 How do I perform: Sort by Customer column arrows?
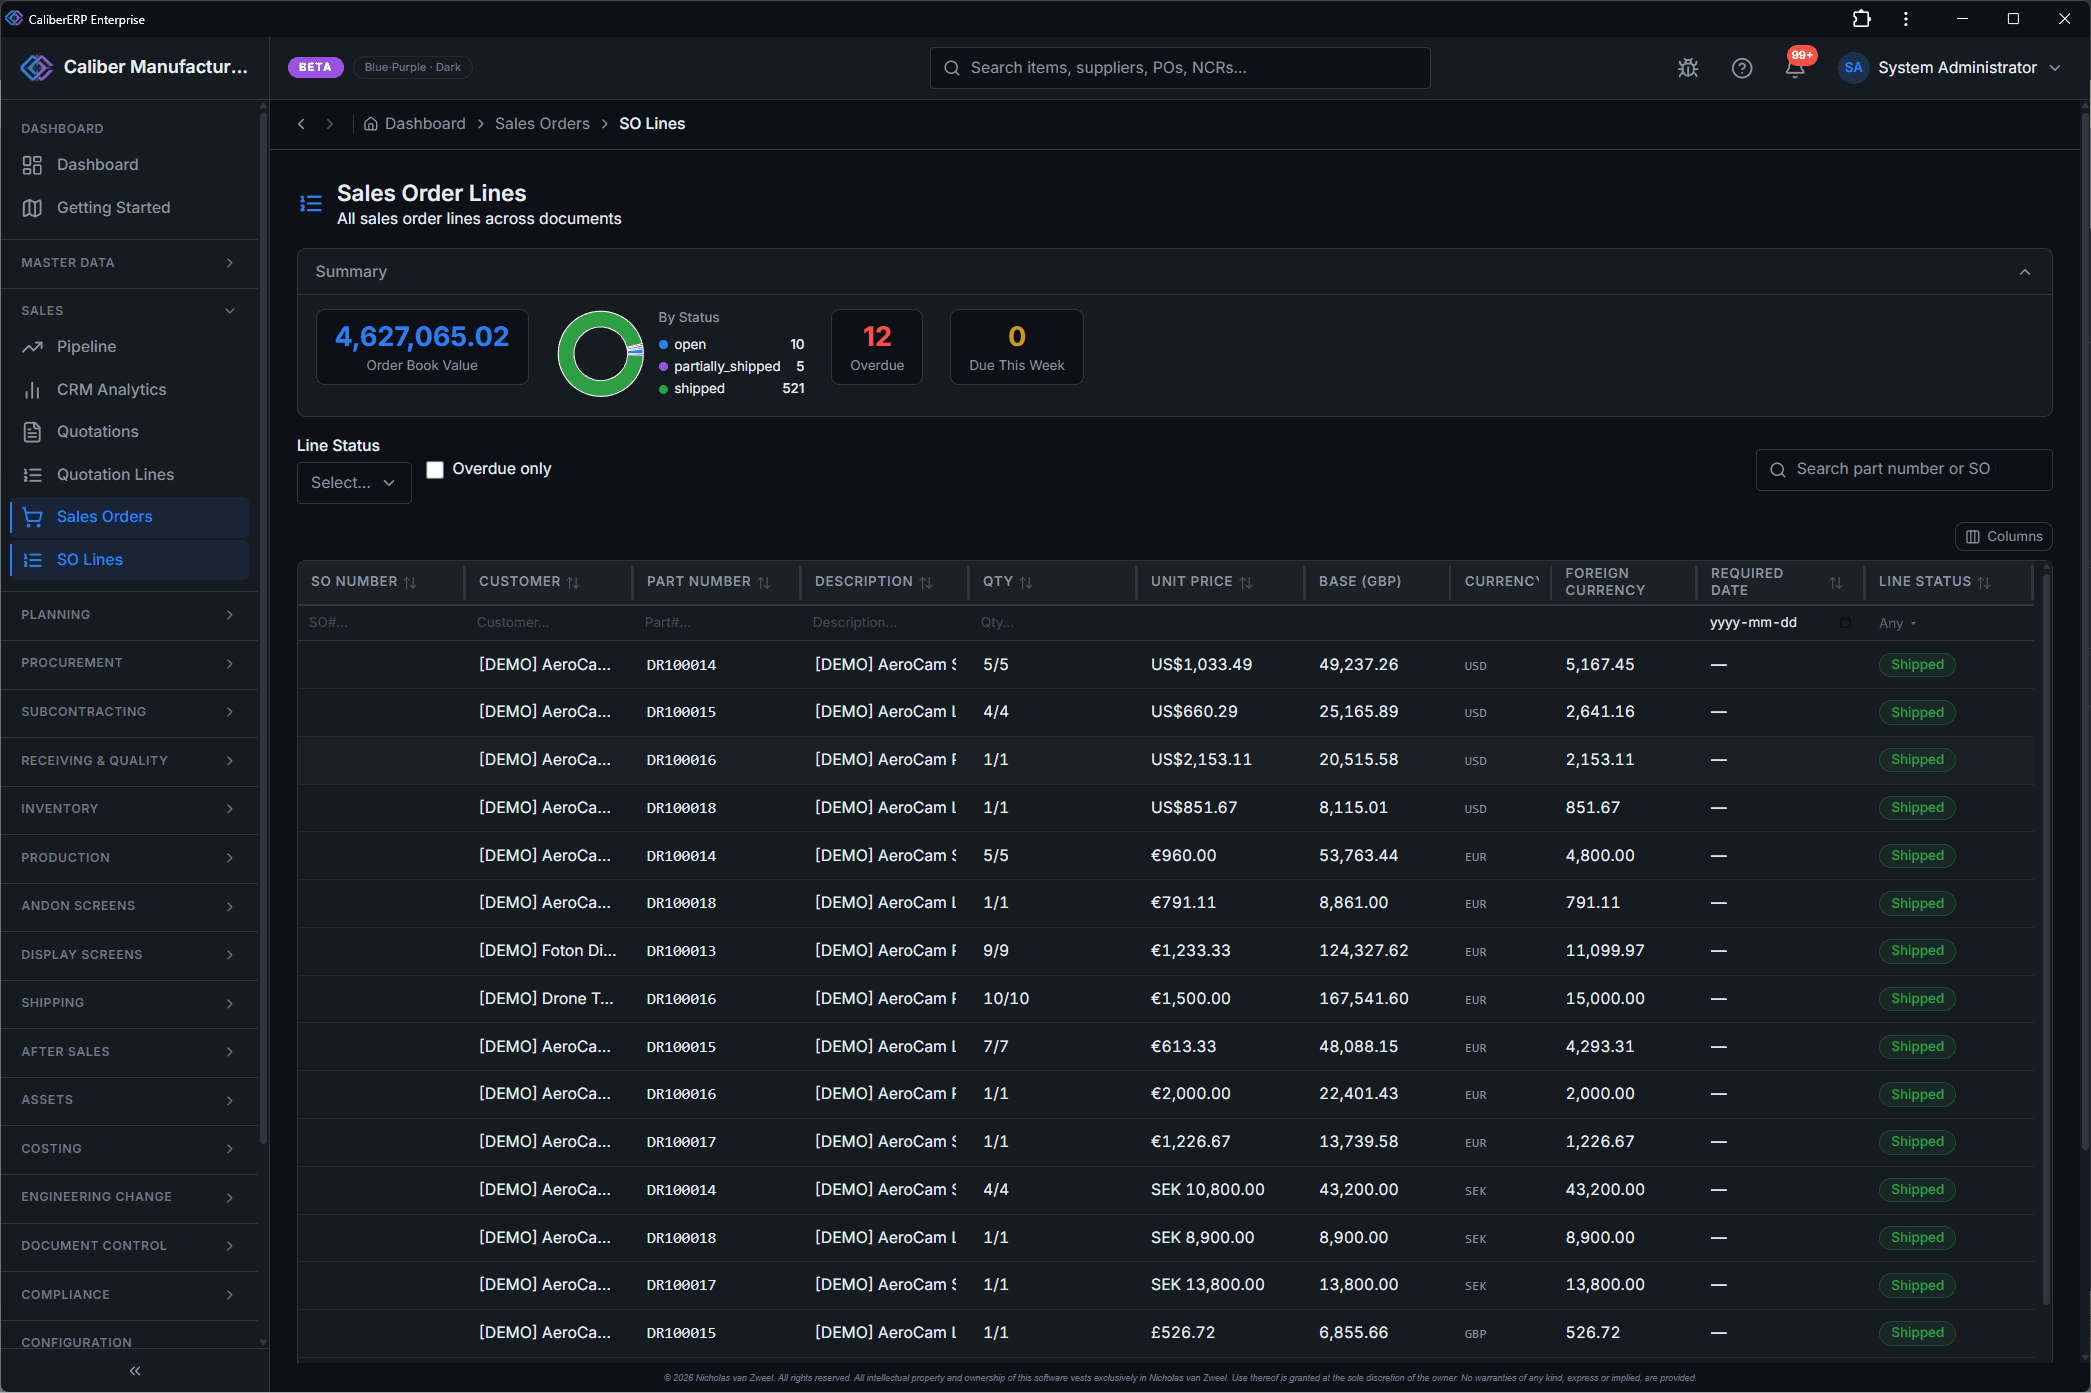(573, 582)
